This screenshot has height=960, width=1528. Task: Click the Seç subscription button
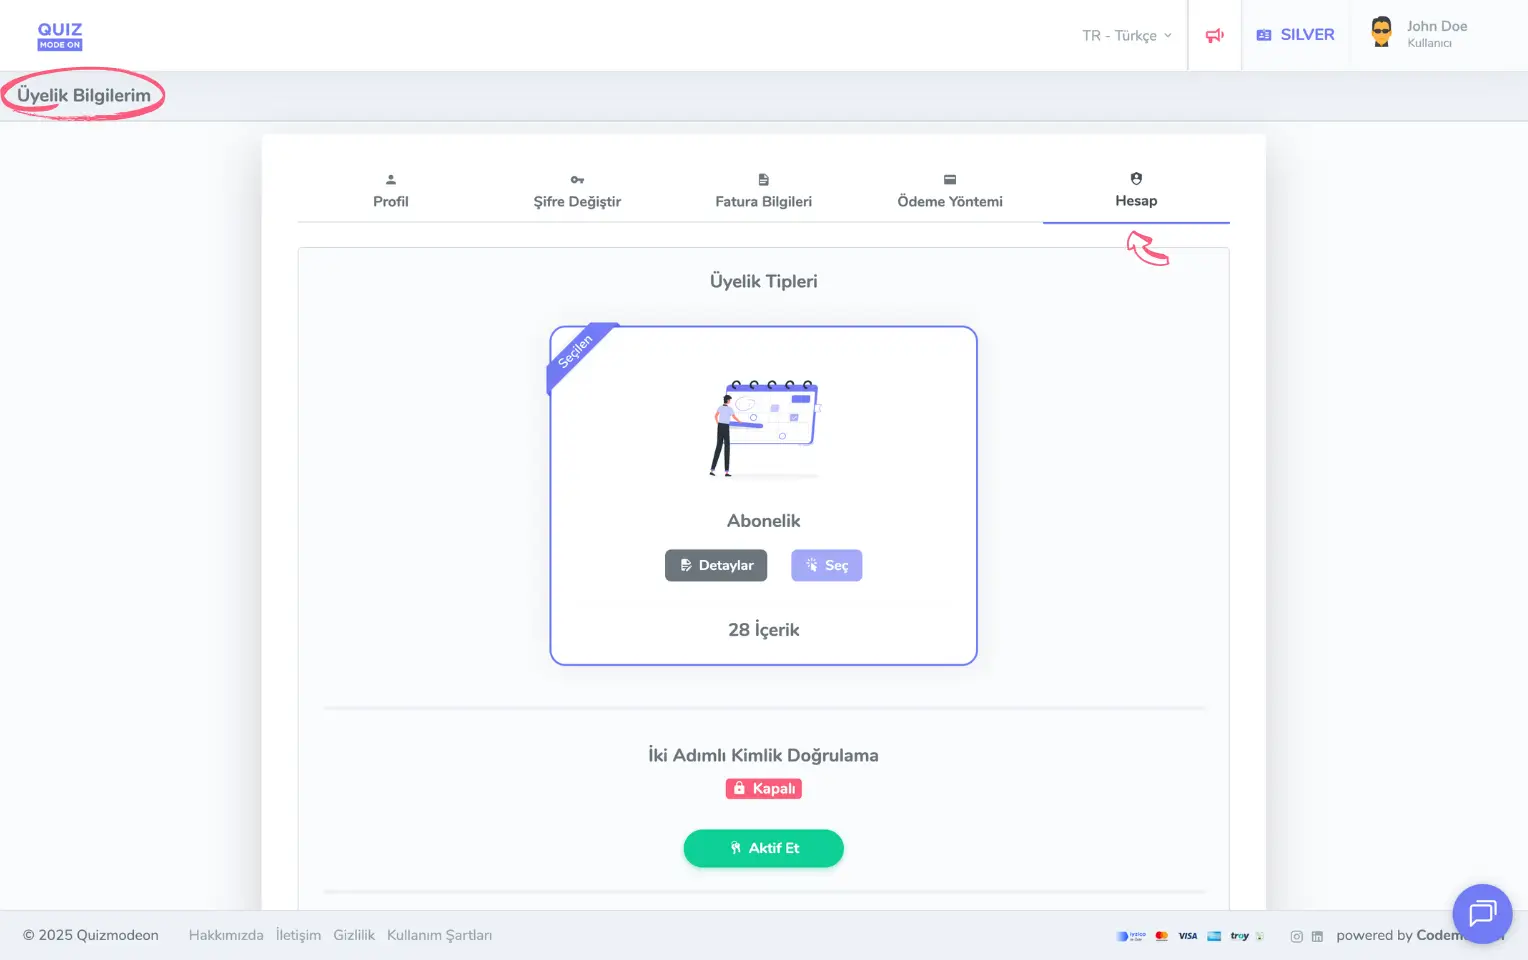(826, 566)
